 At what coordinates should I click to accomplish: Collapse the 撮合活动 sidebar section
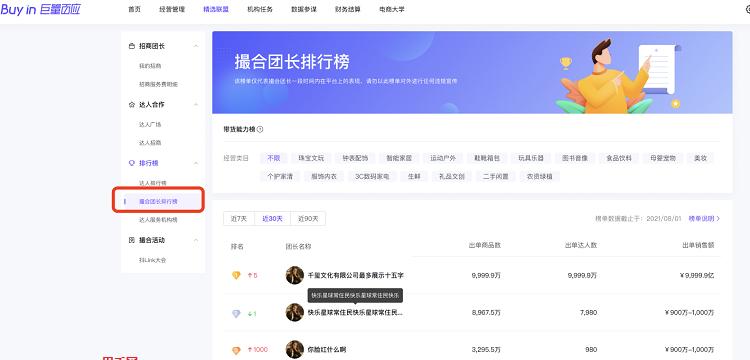coord(196,240)
